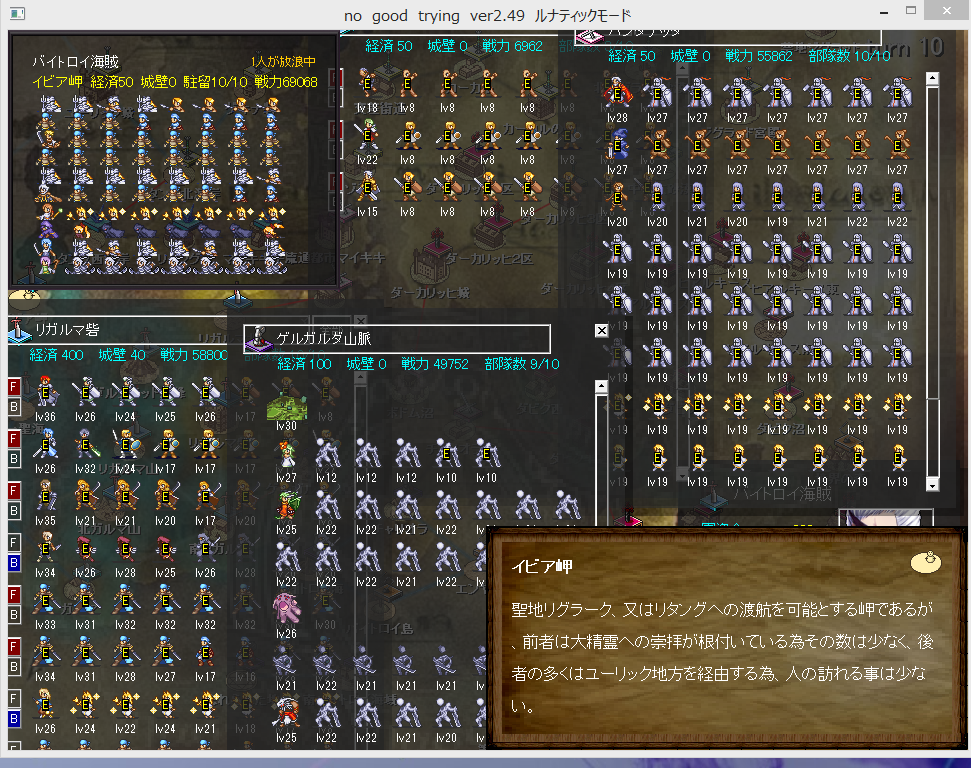Click the 戦力69068 value in the tooltip
This screenshot has height=768, width=971.
coord(285,82)
